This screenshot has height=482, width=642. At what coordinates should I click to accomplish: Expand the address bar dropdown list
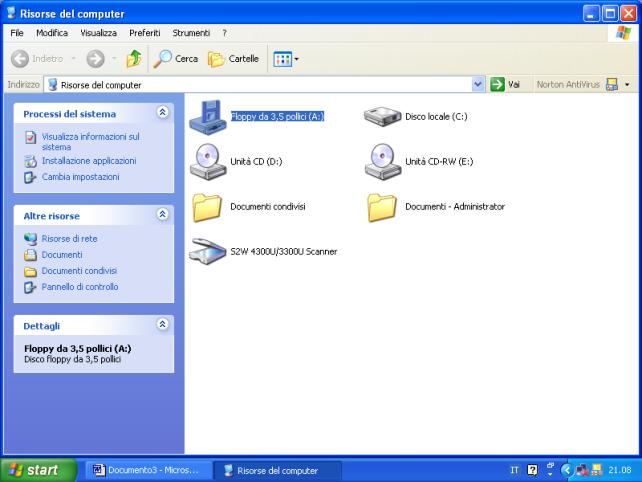(x=477, y=85)
